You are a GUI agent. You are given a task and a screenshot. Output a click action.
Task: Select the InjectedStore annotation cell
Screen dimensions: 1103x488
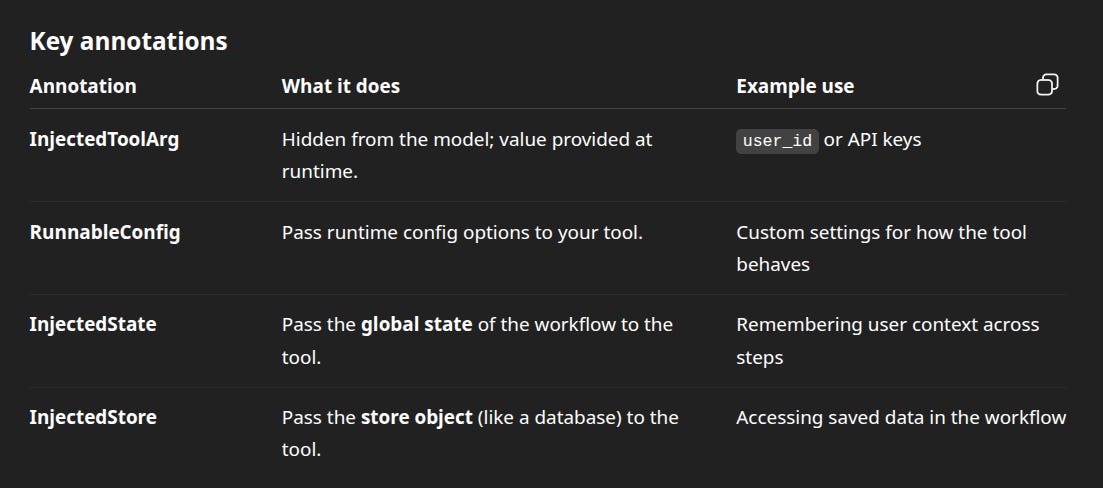pyautogui.click(x=93, y=417)
